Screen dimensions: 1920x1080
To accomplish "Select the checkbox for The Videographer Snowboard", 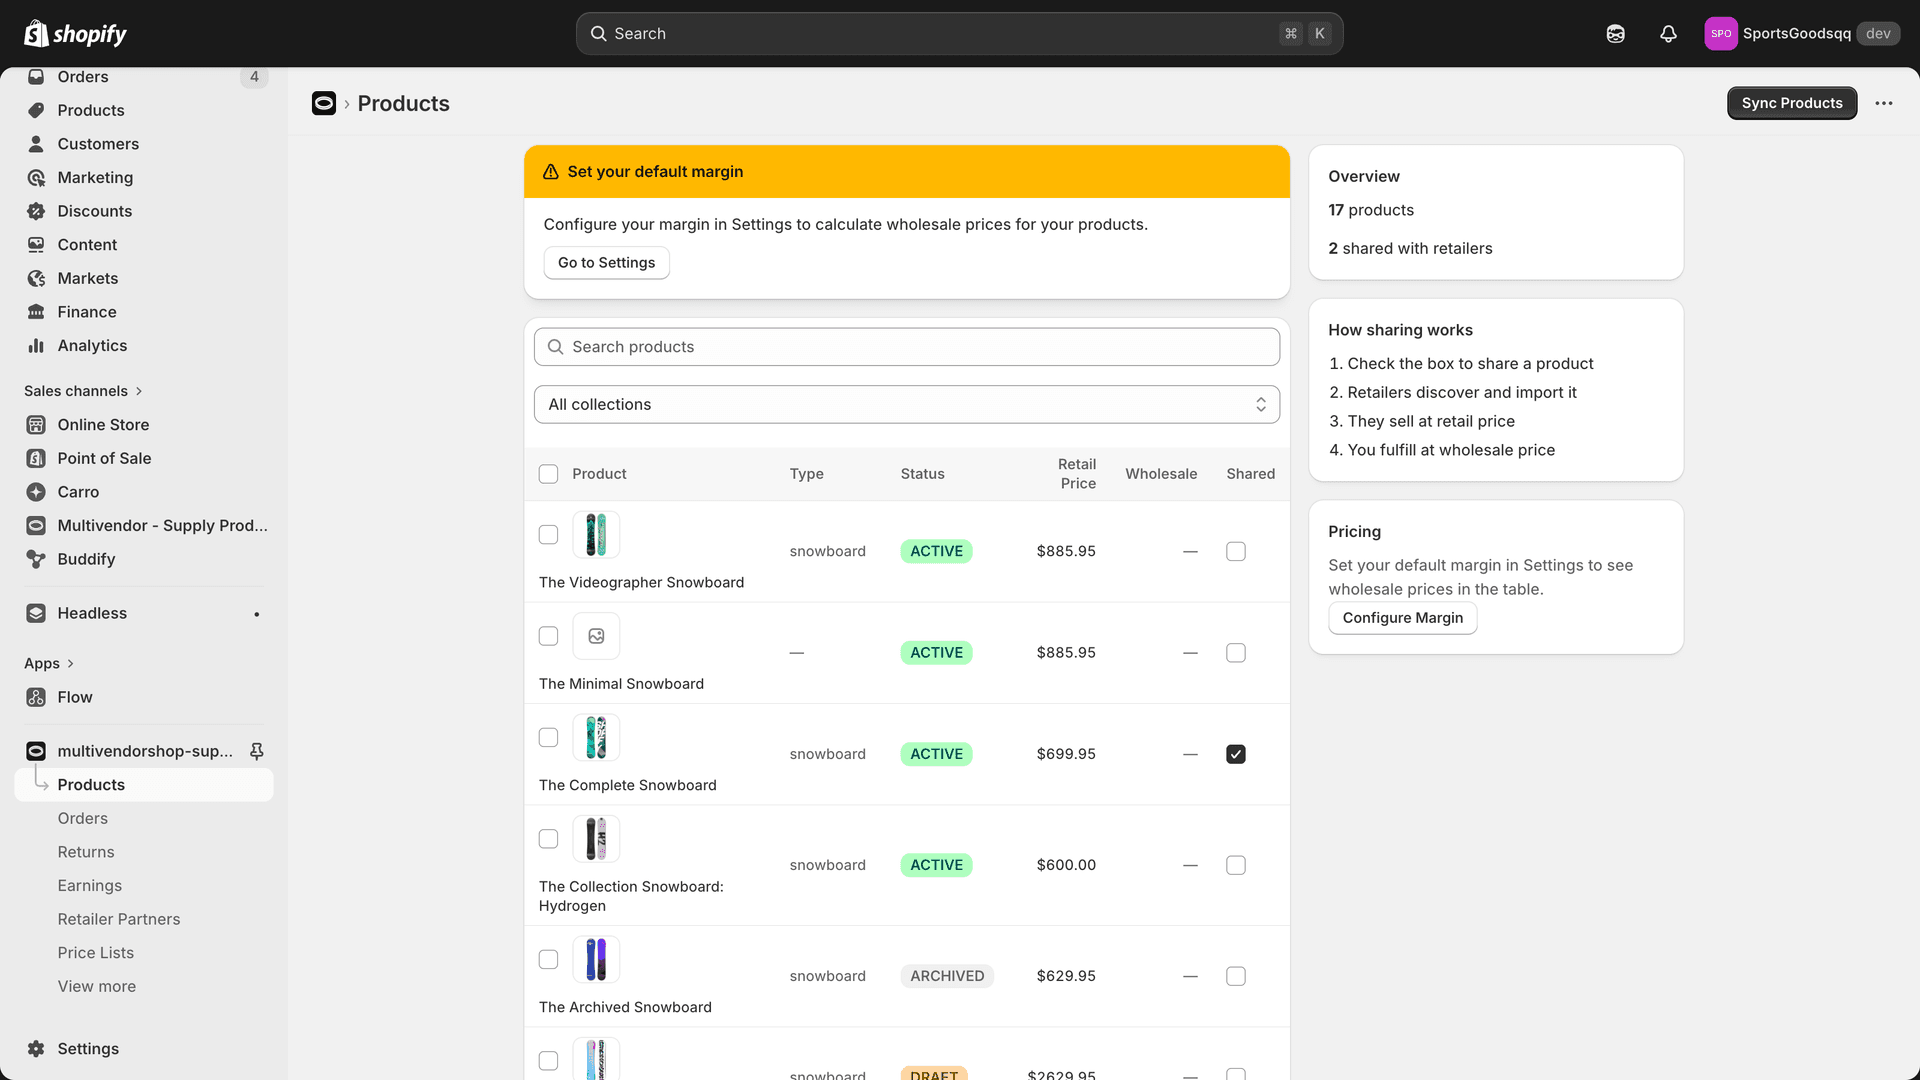I will click(x=548, y=535).
